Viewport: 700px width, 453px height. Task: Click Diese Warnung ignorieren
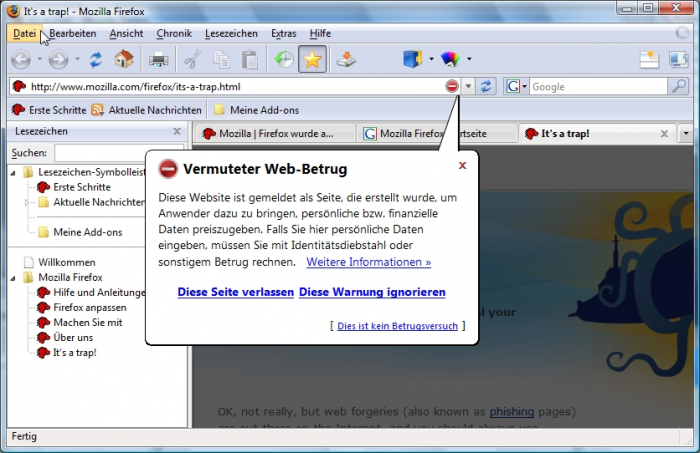(x=372, y=292)
